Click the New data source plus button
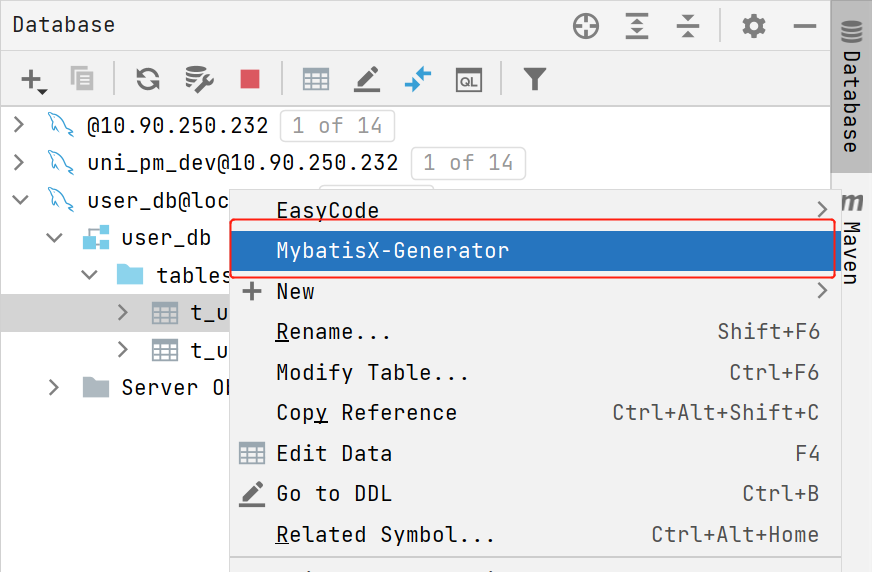Screen dimensions: 872x572 [x=33, y=80]
